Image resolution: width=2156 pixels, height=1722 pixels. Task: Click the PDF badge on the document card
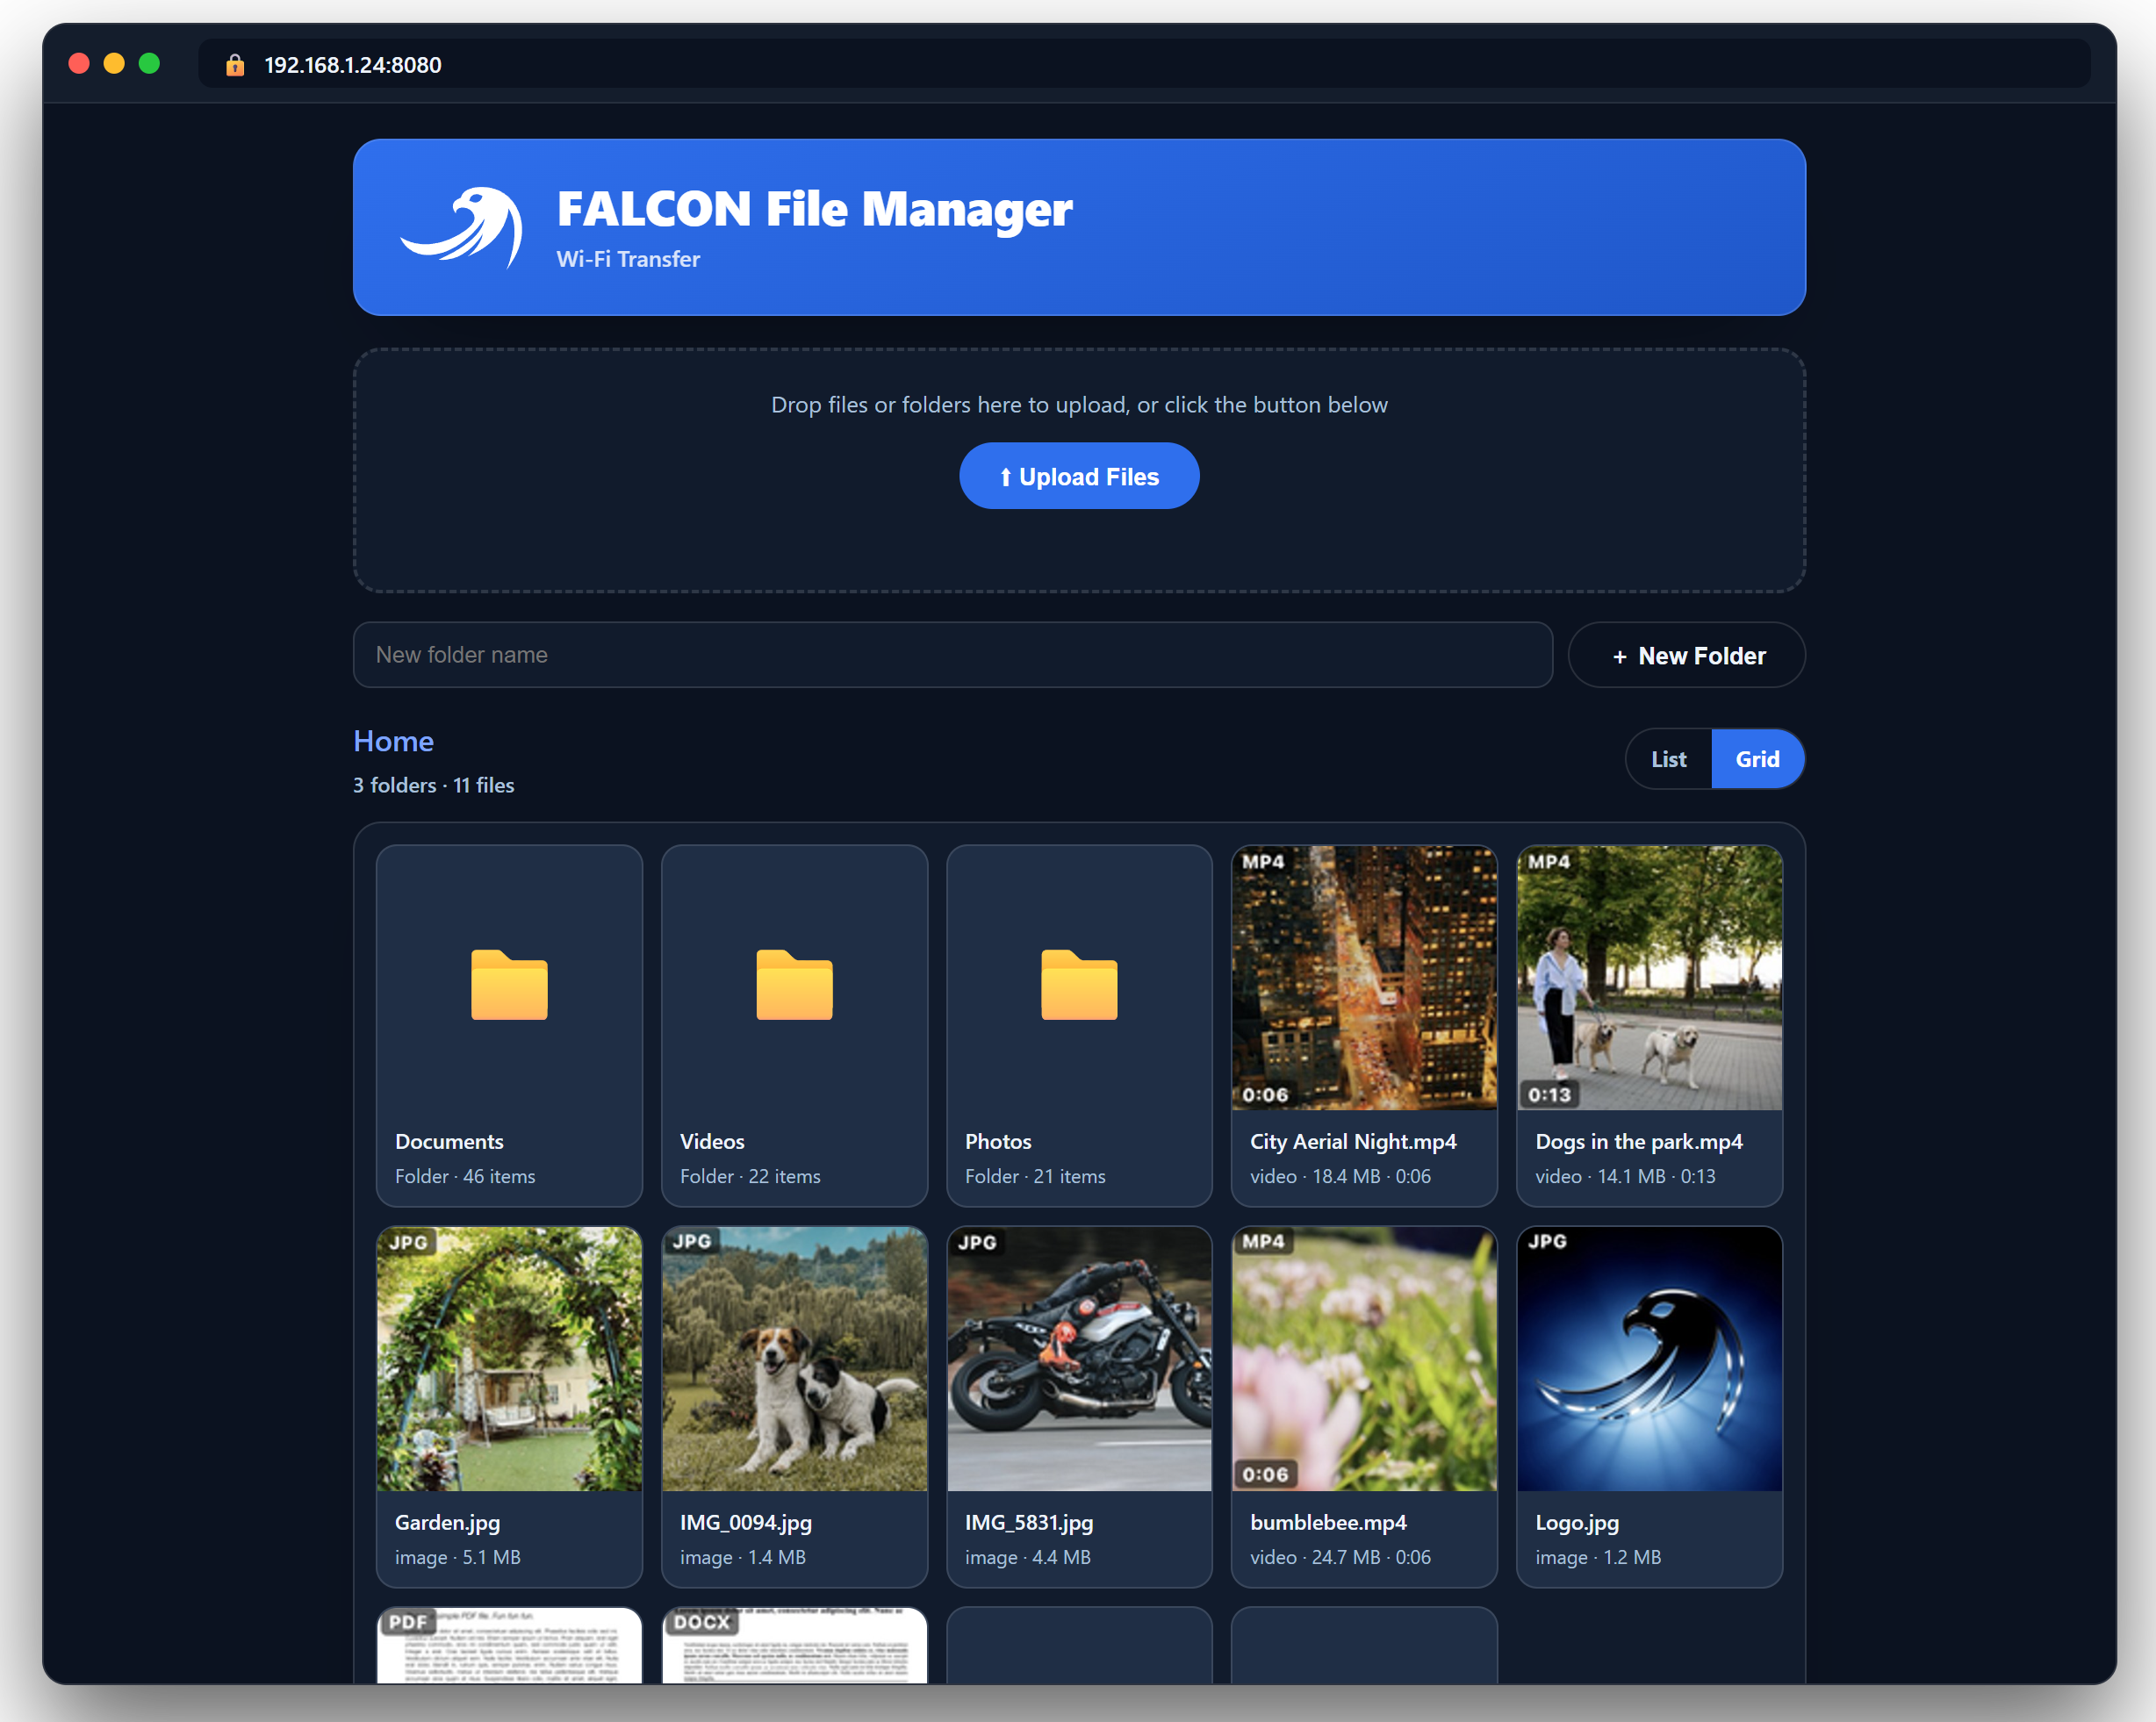tap(408, 1622)
